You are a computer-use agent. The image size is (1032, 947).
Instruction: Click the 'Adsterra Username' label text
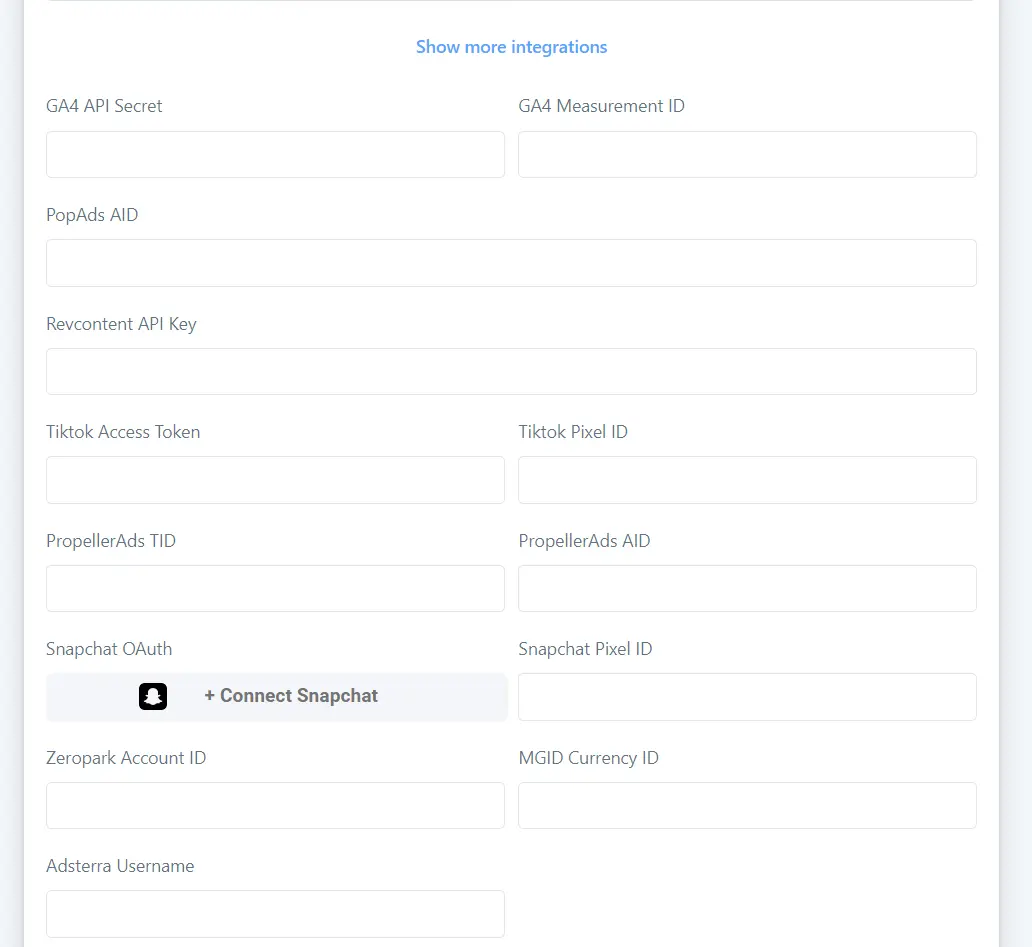(x=120, y=866)
